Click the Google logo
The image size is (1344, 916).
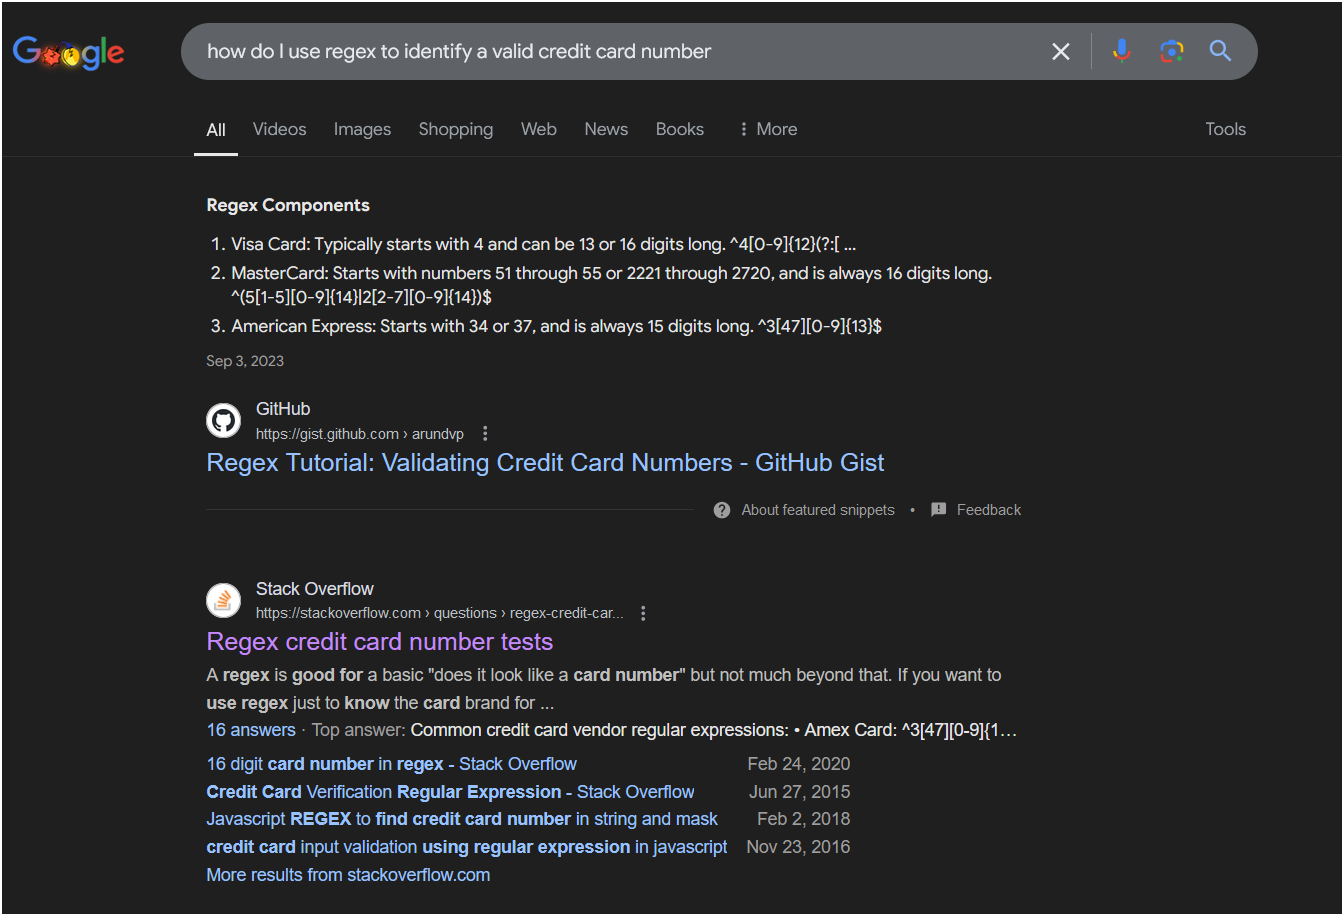point(69,52)
